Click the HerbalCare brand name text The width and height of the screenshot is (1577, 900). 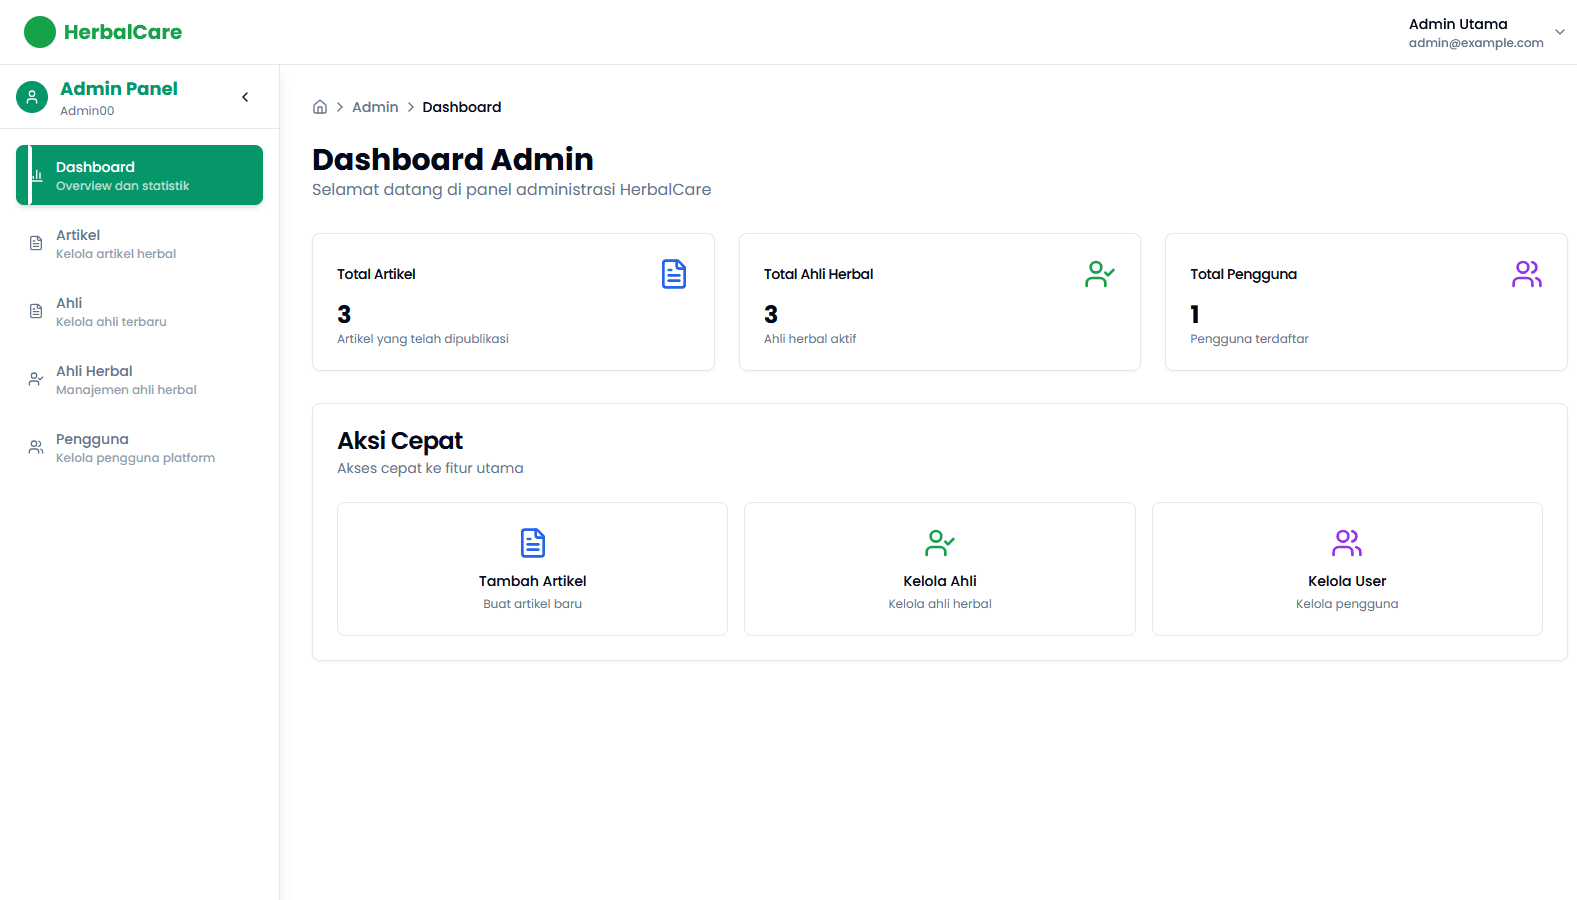pyautogui.click(x=123, y=32)
